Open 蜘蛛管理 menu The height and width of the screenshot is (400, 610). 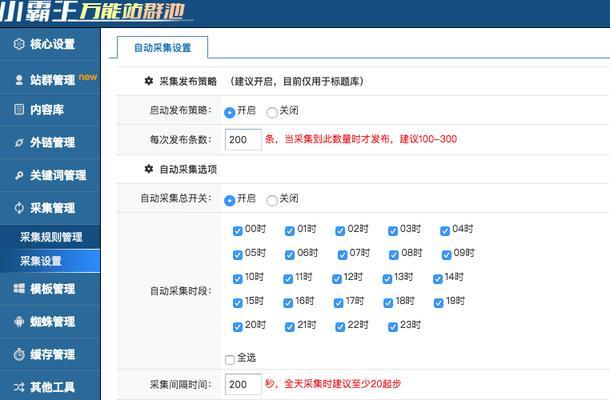pos(50,321)
